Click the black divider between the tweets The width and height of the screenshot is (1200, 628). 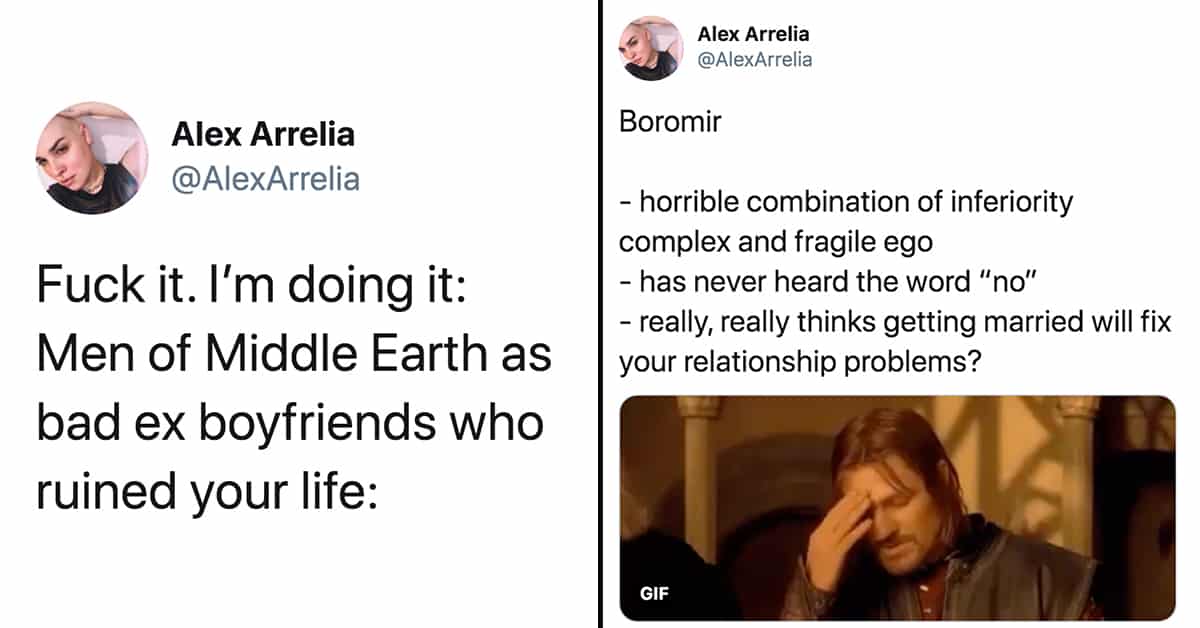(598, 314)
